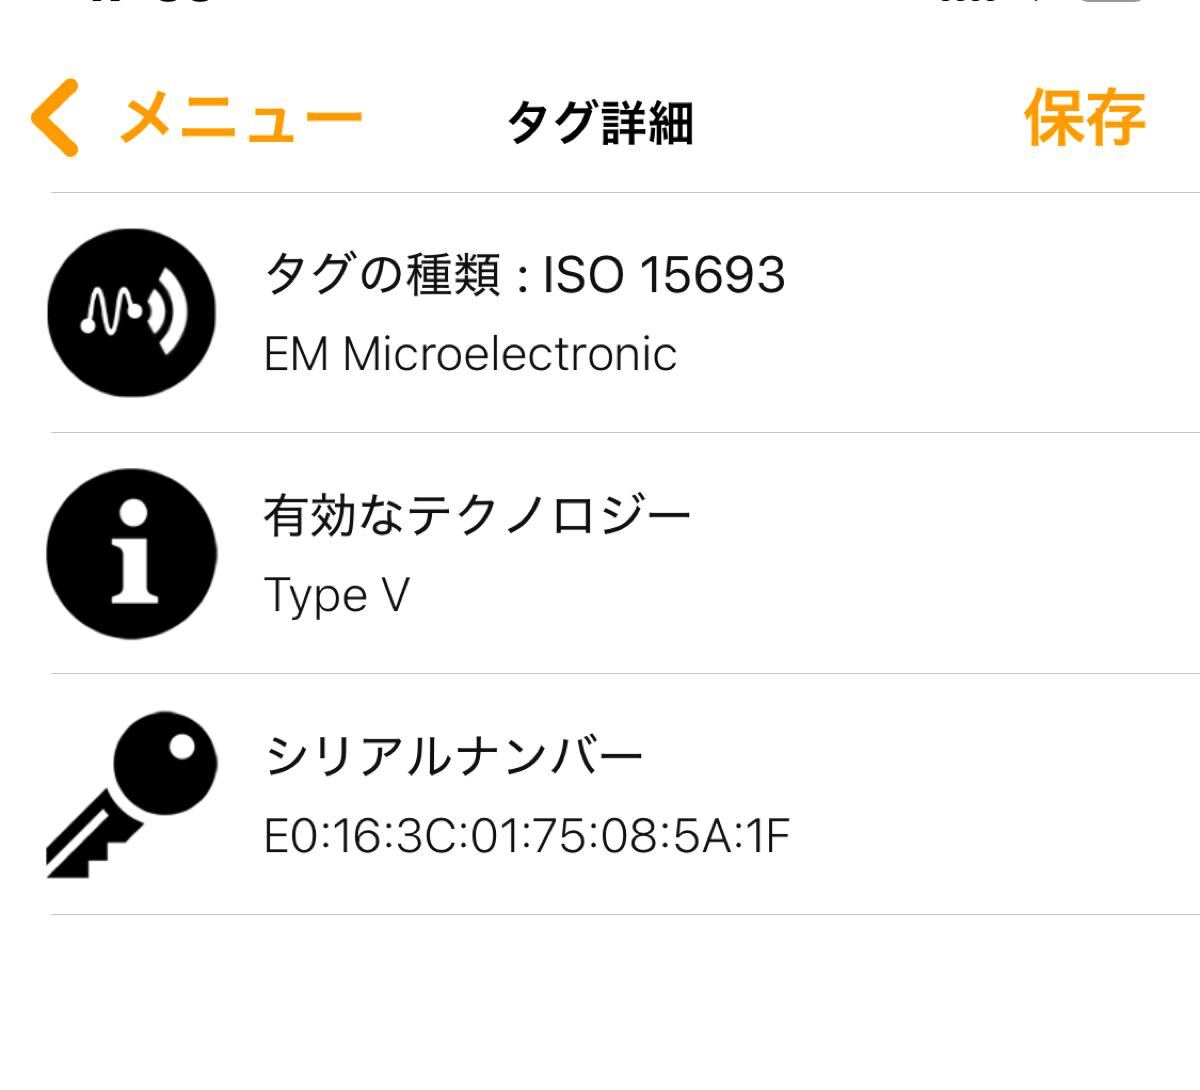The height and width of the screenshot is (1090, 1200).
Task: Click the NFC tag type wave icon
Action: [x=132, y=312]
